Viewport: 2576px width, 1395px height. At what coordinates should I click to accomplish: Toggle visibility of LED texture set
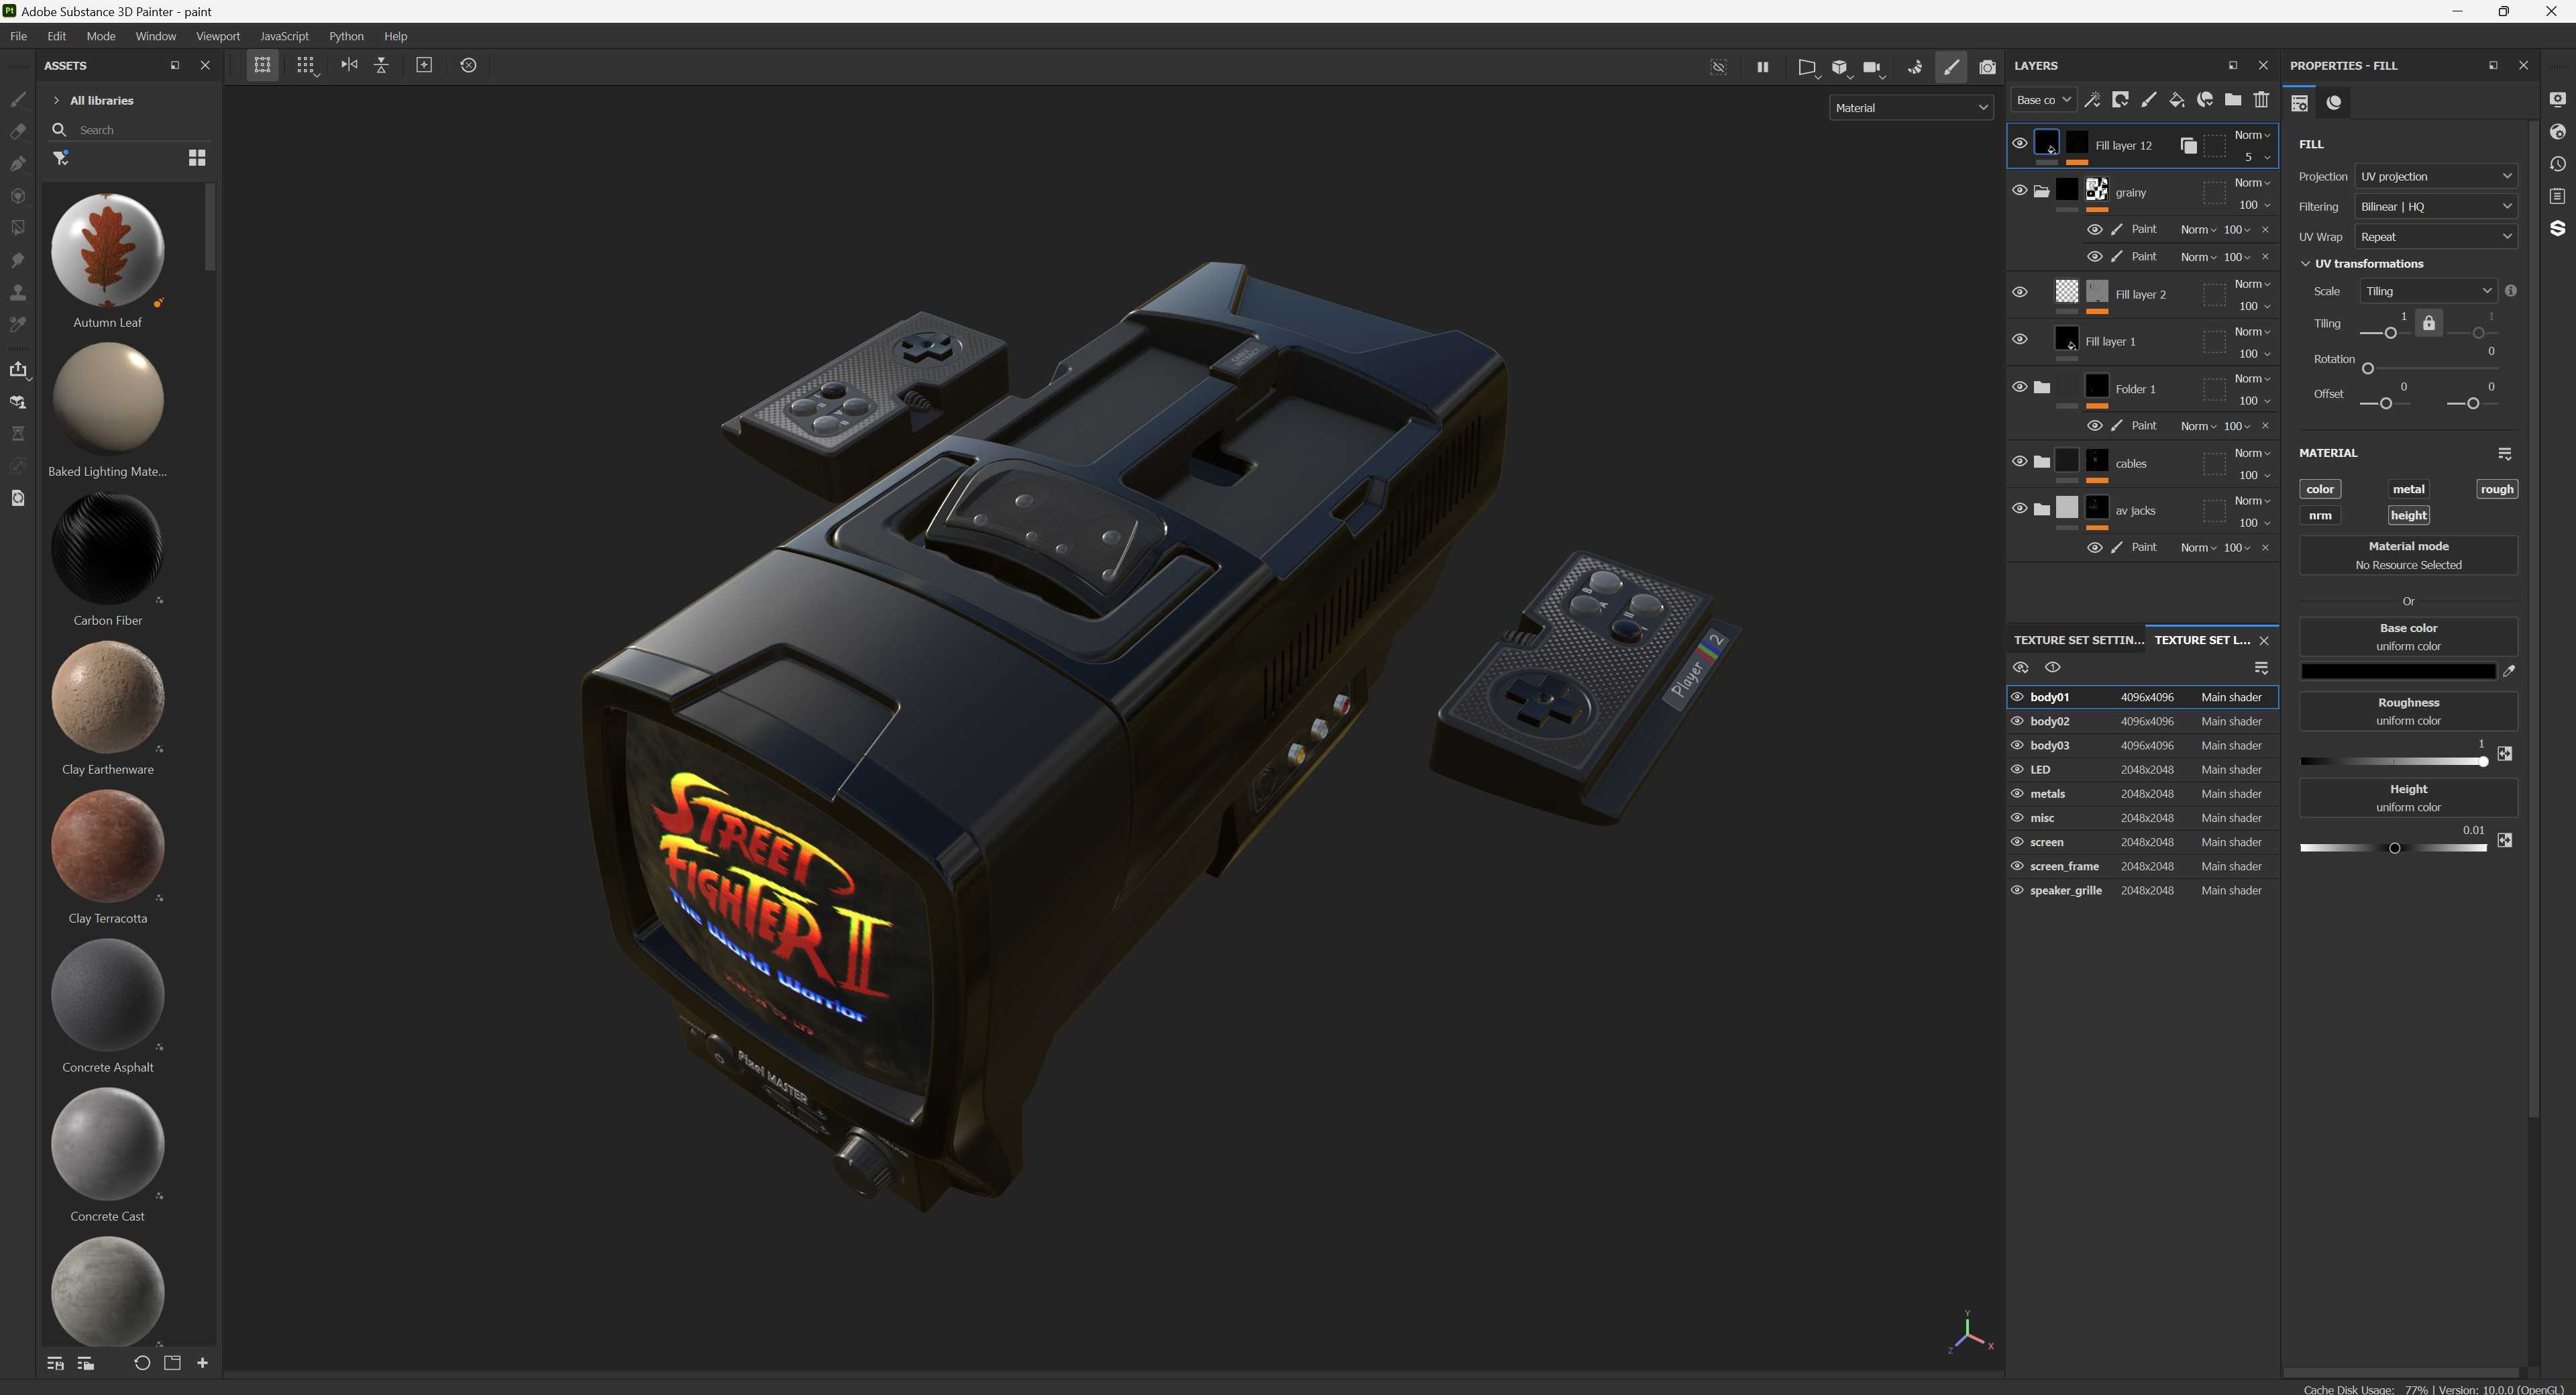click(2017, 769)
